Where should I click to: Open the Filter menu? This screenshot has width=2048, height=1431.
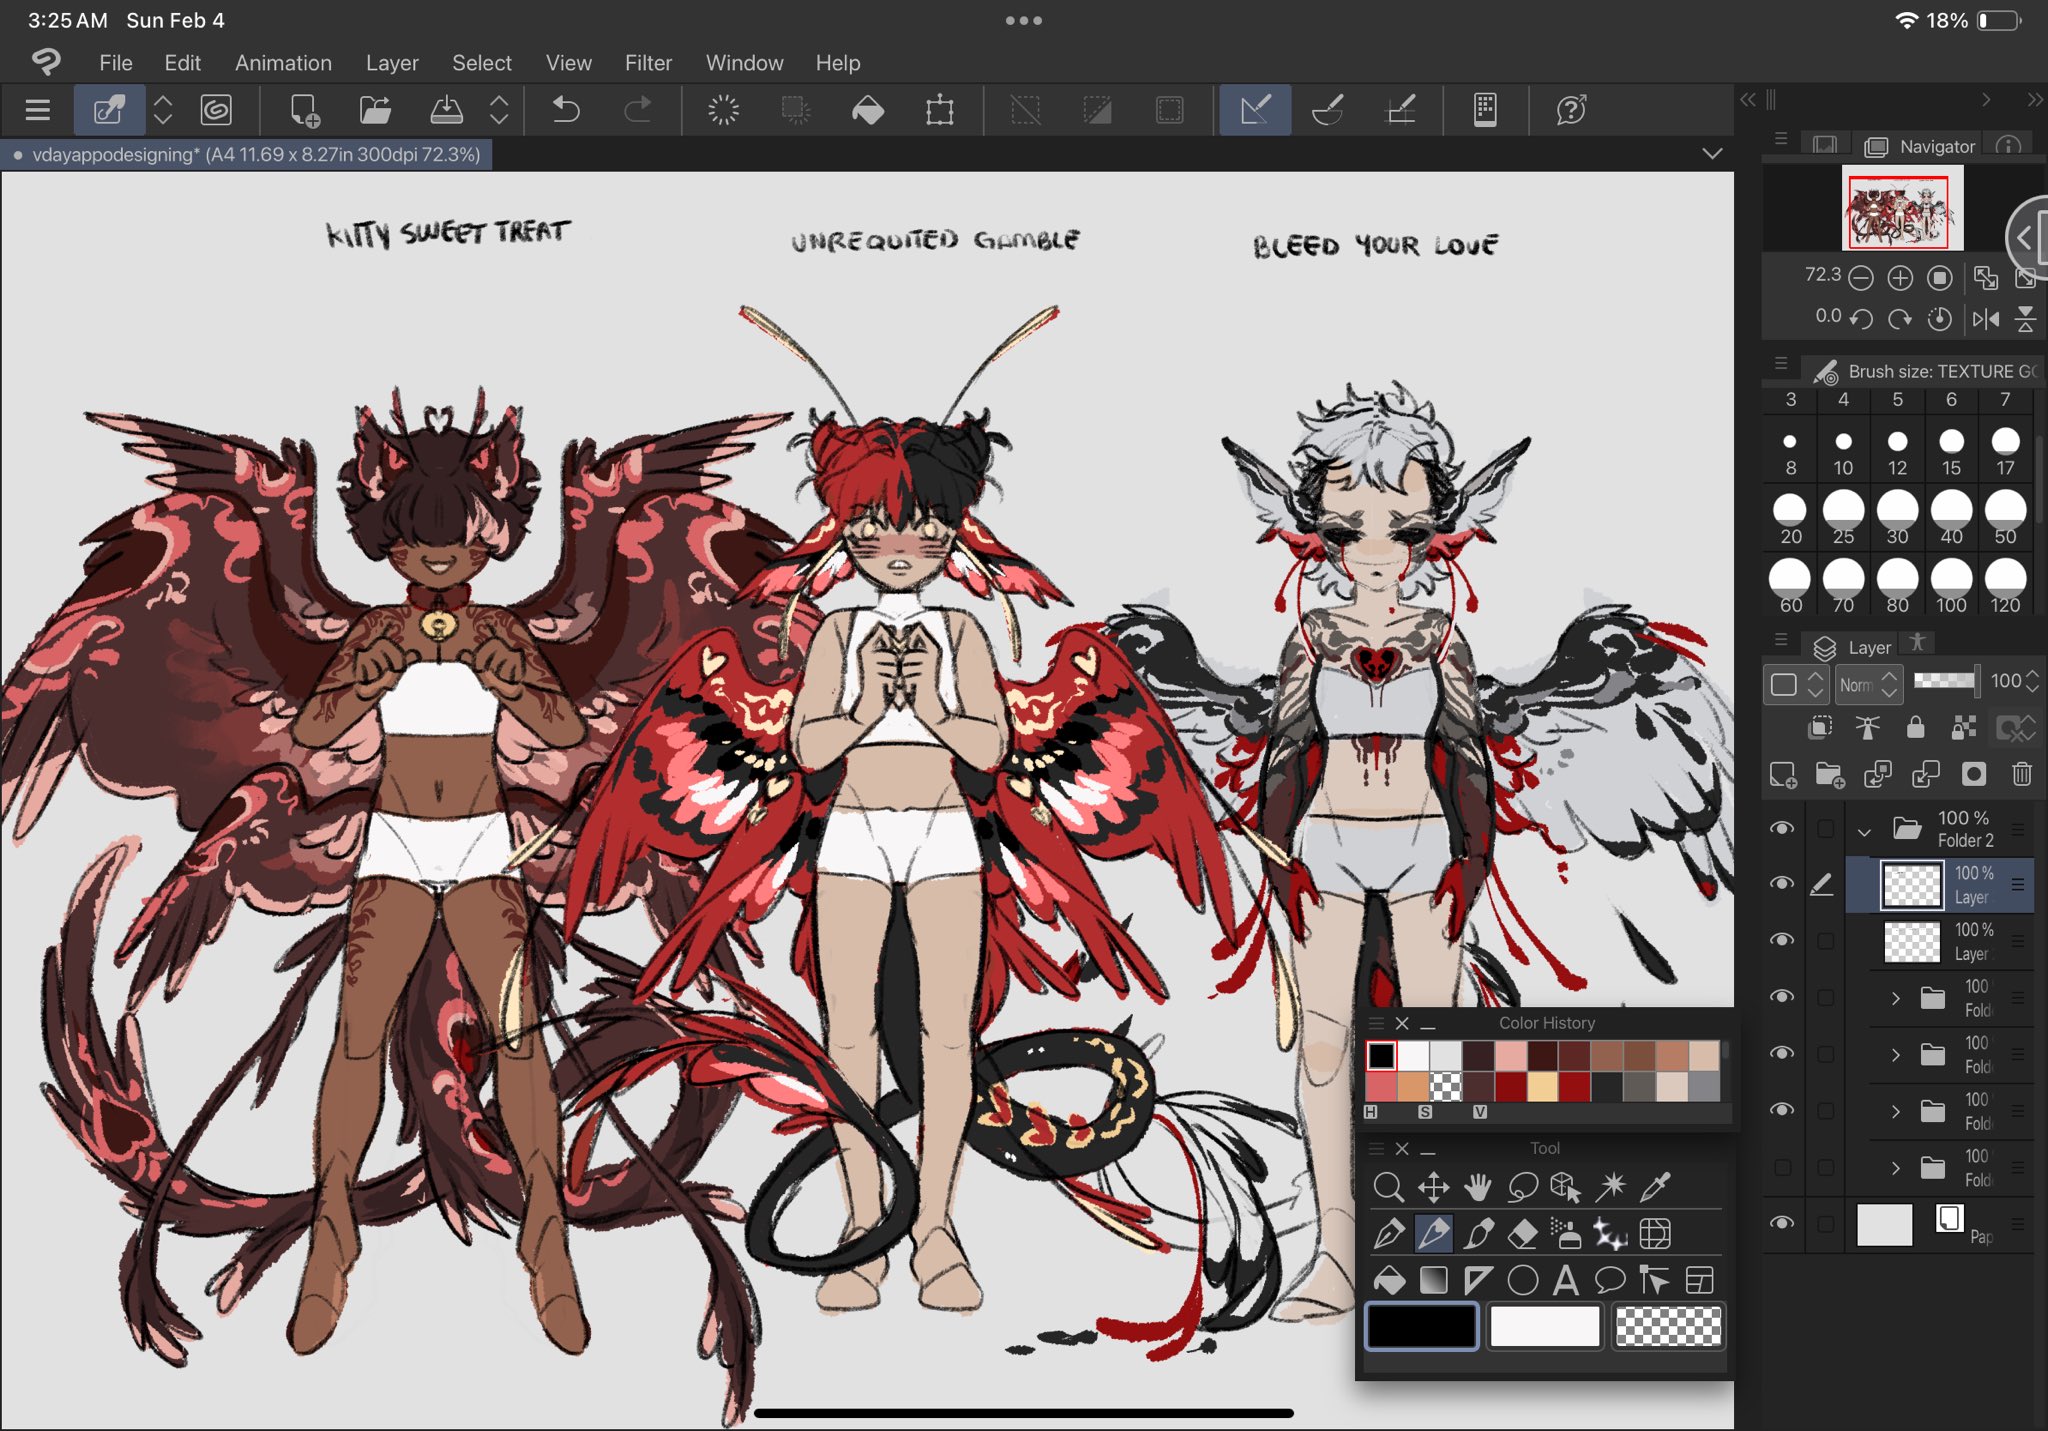(648, 63)
